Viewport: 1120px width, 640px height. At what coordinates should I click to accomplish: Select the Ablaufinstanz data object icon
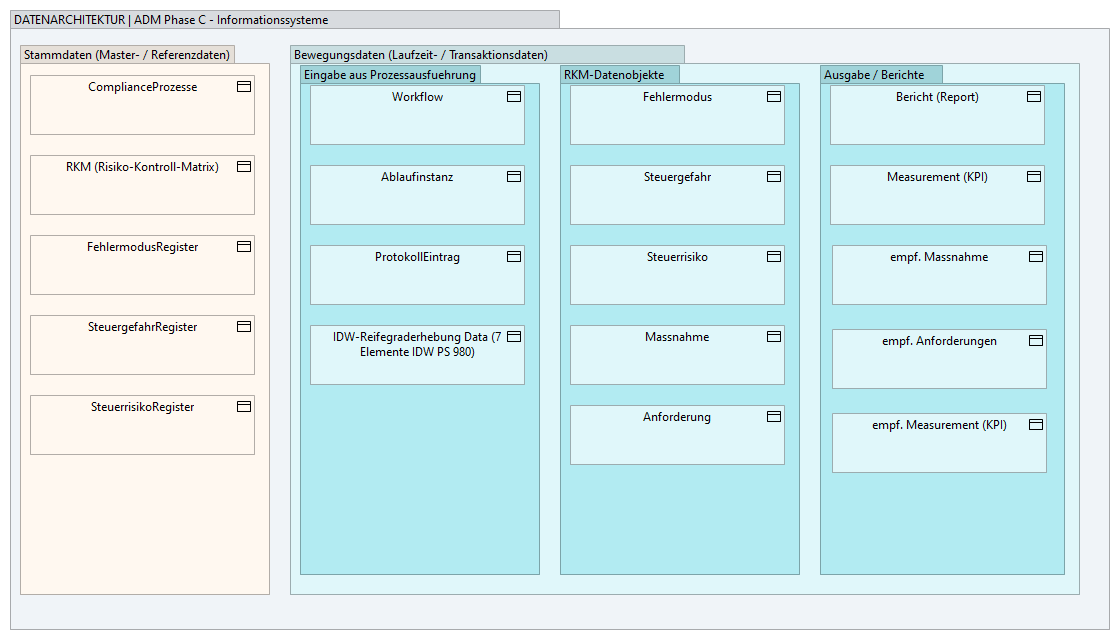tap(513, 176)
